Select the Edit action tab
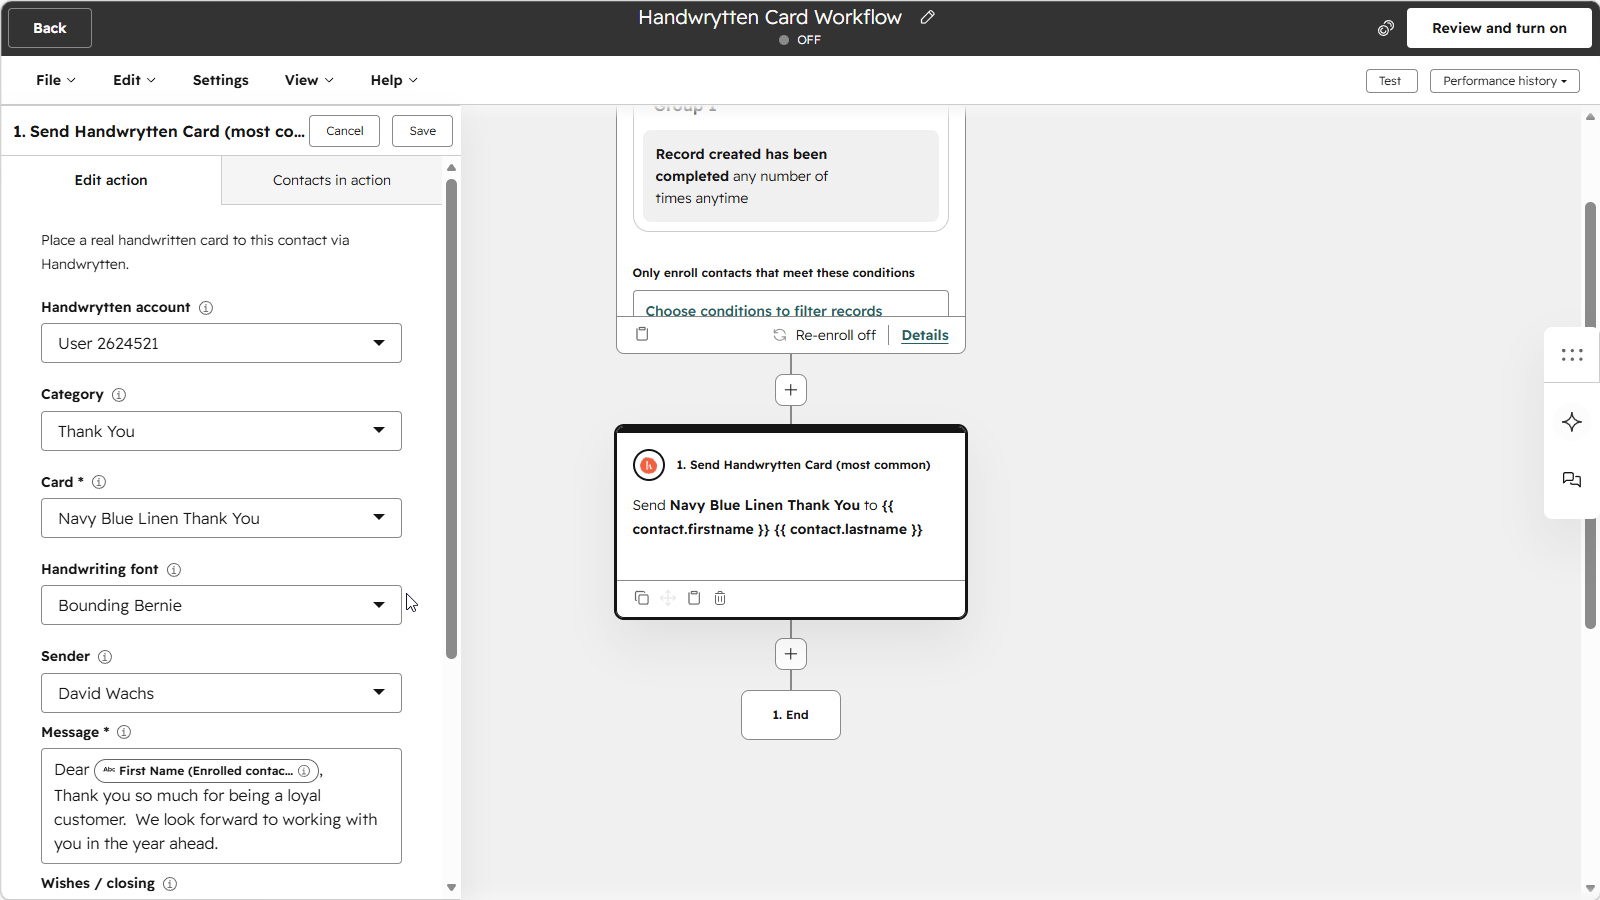1600x900 pixels. coord(111,180)
